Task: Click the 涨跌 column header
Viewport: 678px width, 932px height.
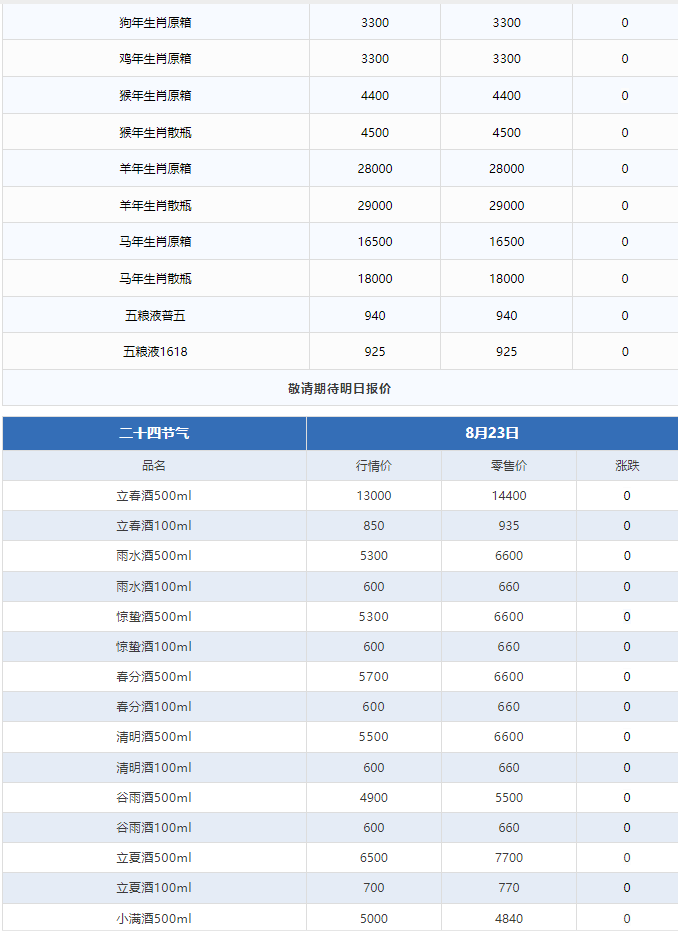Action: click(627, 466)
